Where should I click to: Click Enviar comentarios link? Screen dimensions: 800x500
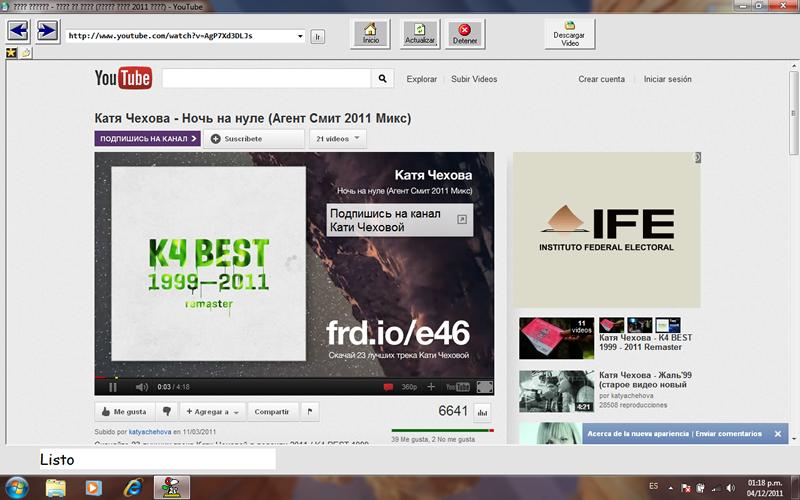(x=729, y=434)
